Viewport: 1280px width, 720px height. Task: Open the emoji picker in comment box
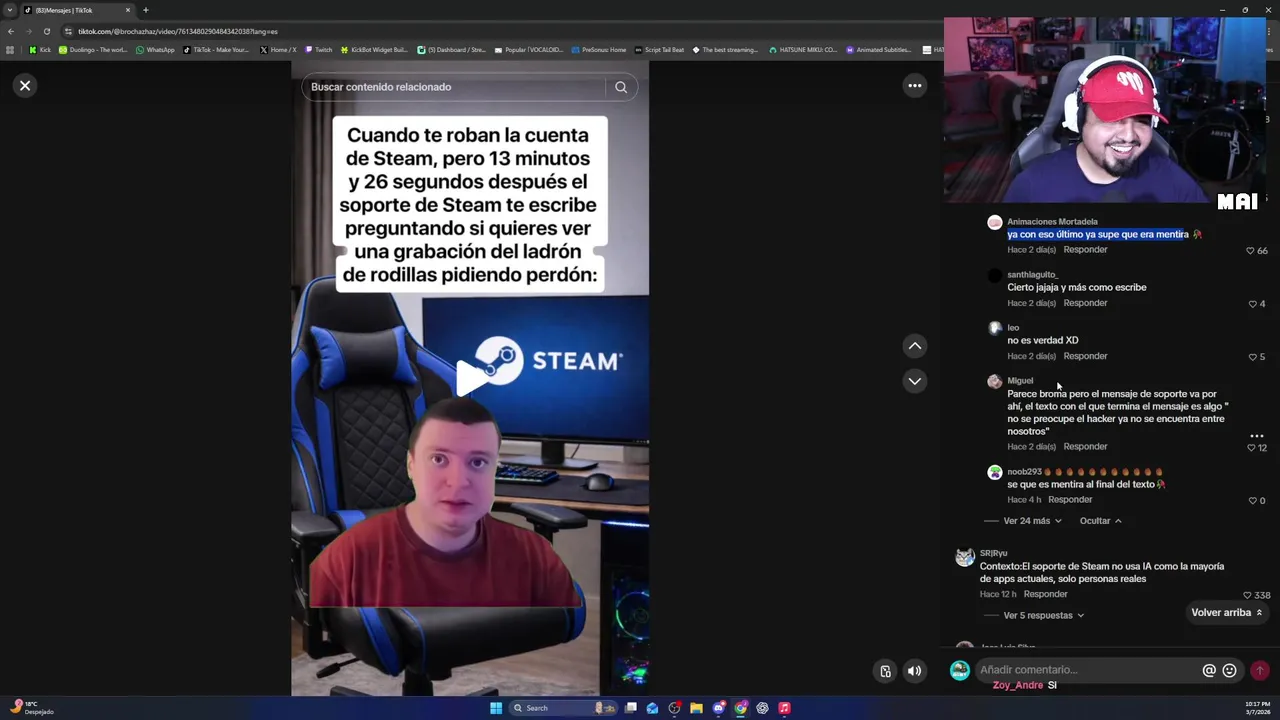(x=1230, y=671)
